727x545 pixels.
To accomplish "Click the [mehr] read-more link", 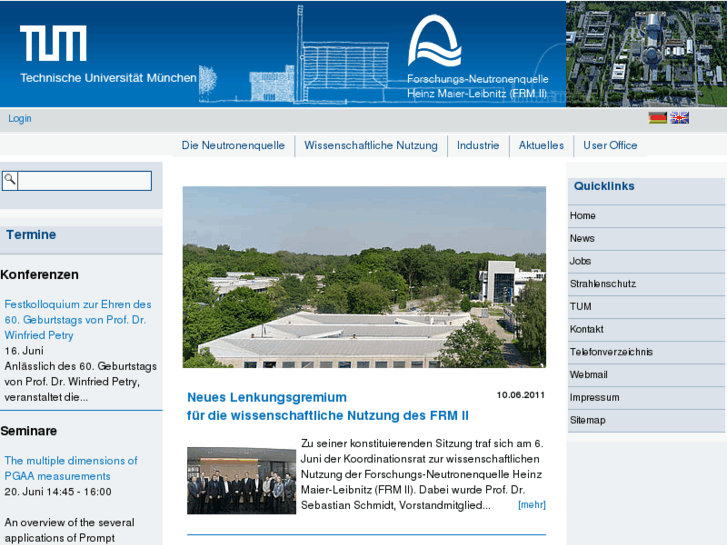I will pyautogui.click(x=532, y=505).
